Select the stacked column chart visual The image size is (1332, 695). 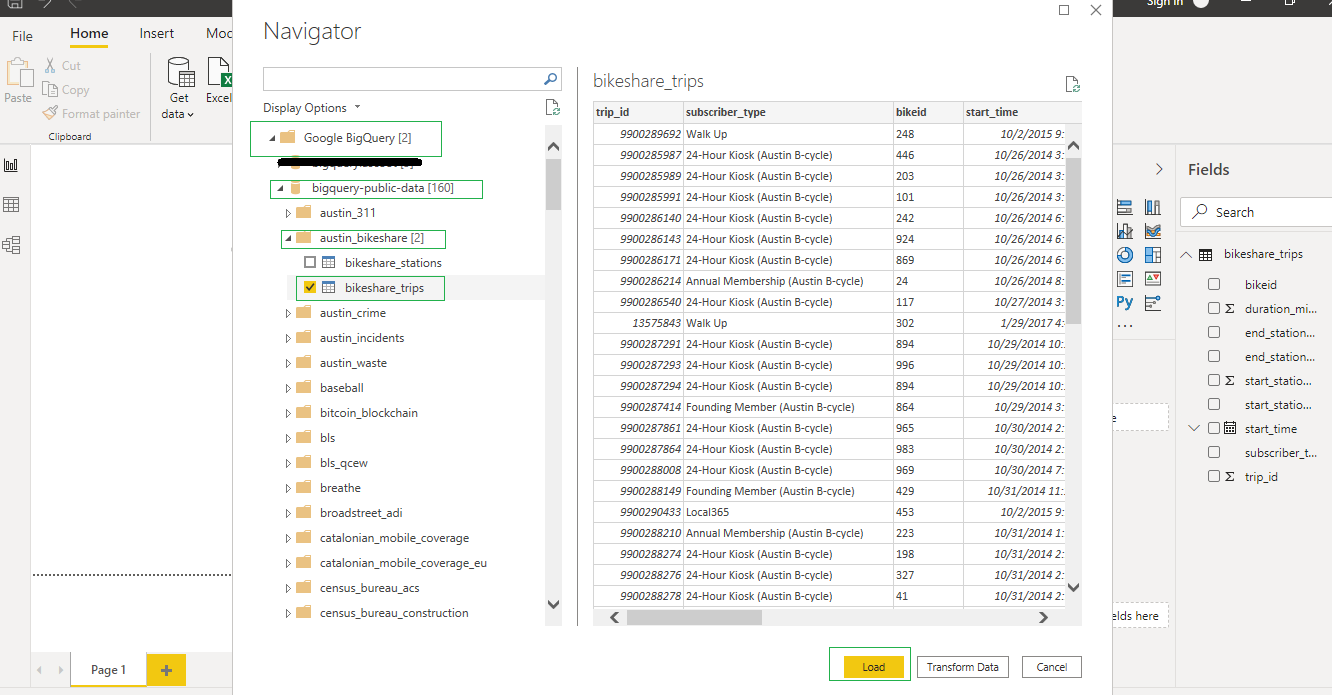pos(1153,207)
